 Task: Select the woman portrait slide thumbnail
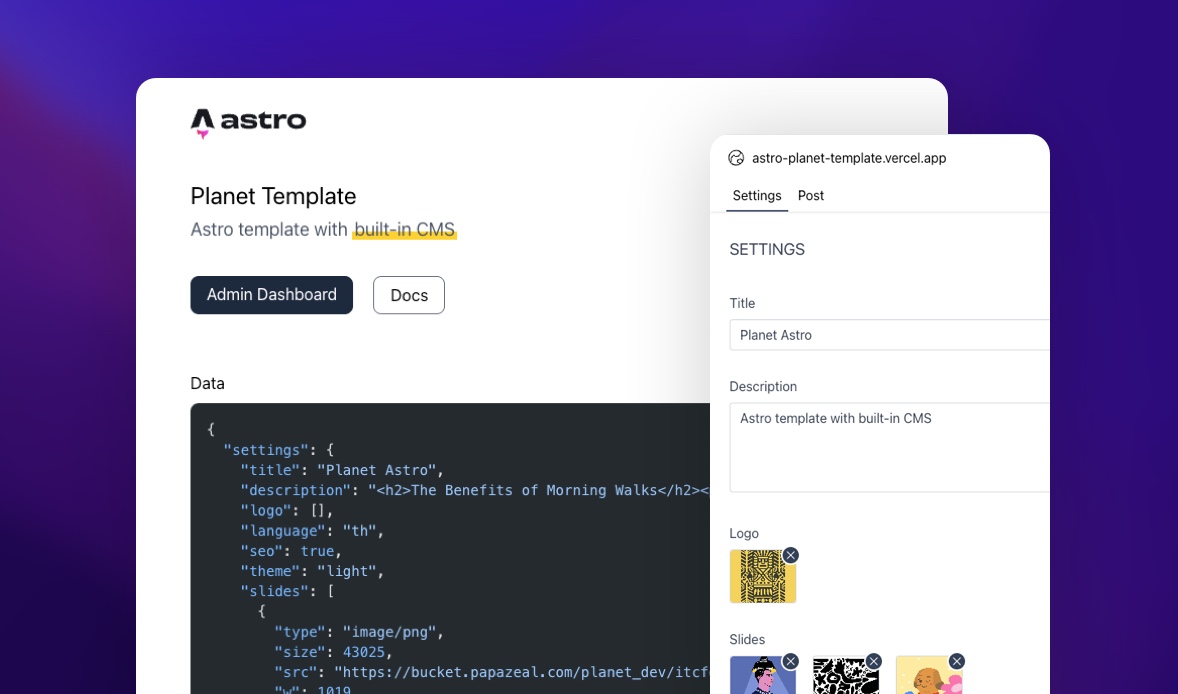[763, 675]
